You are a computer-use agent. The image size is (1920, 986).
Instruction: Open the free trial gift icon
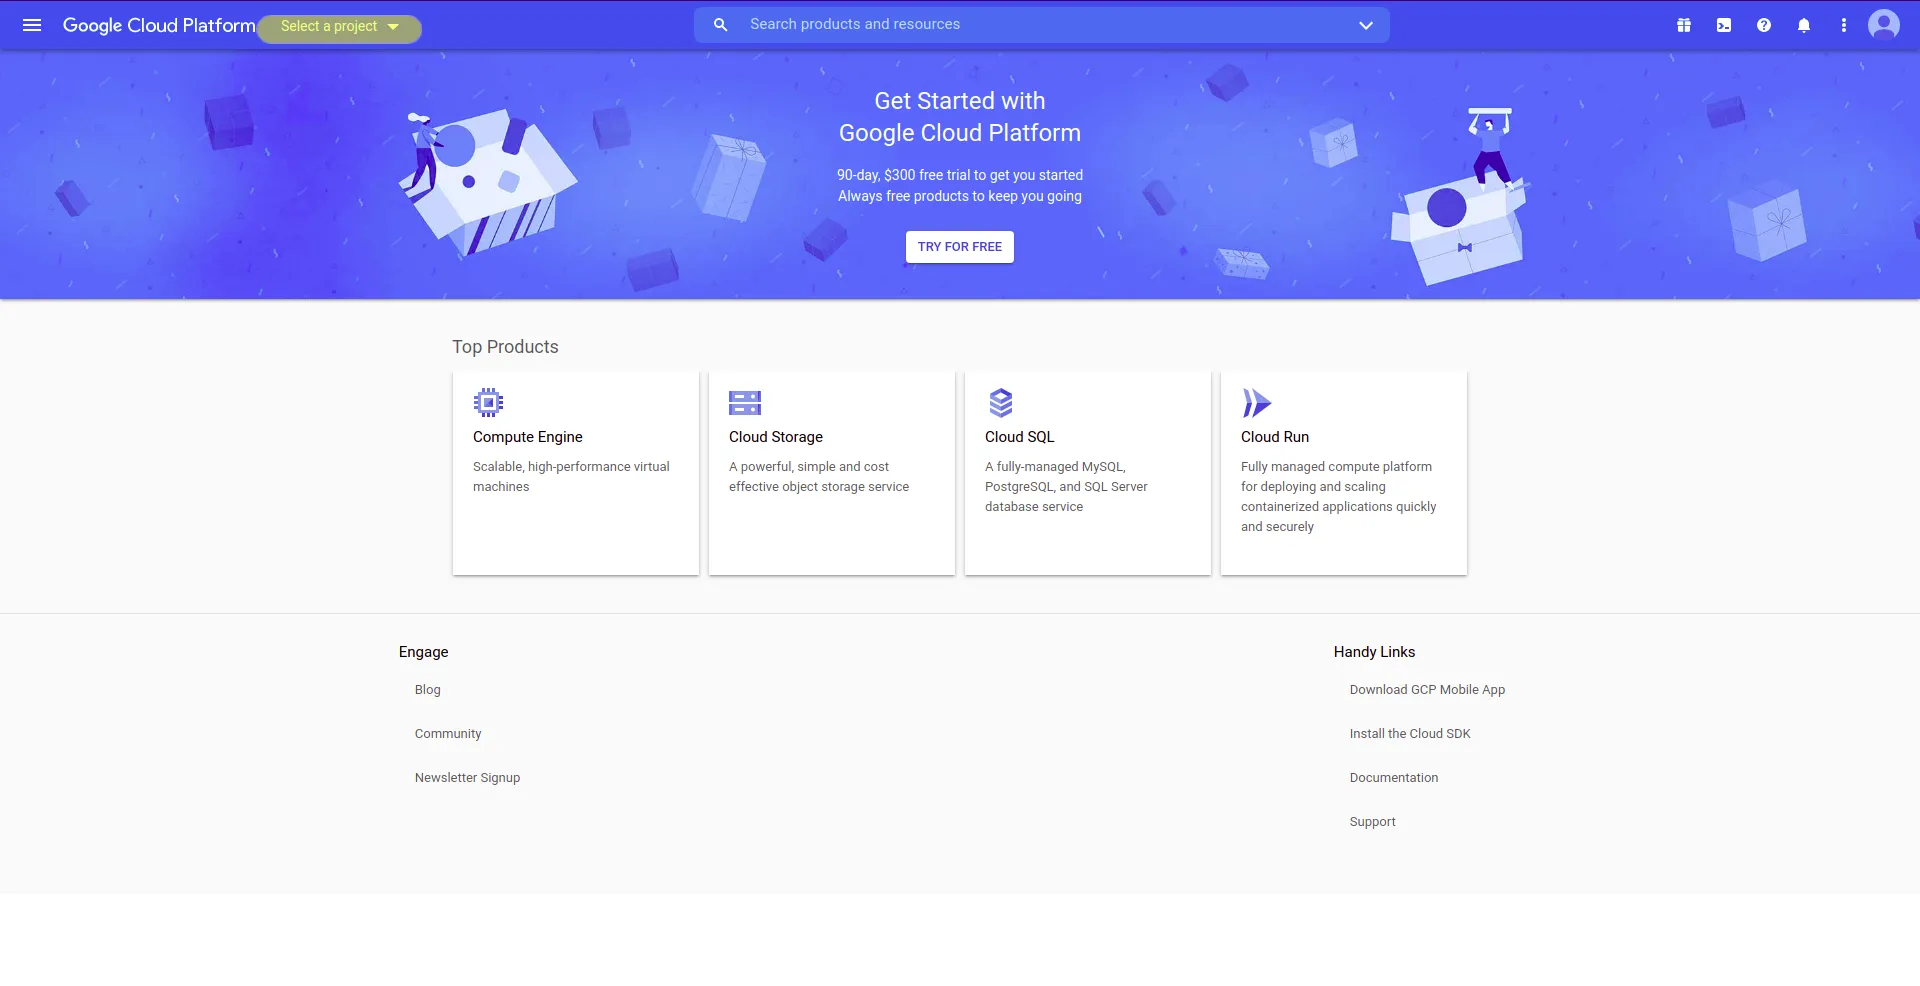pyautogui.click(x=1684, y=25)
